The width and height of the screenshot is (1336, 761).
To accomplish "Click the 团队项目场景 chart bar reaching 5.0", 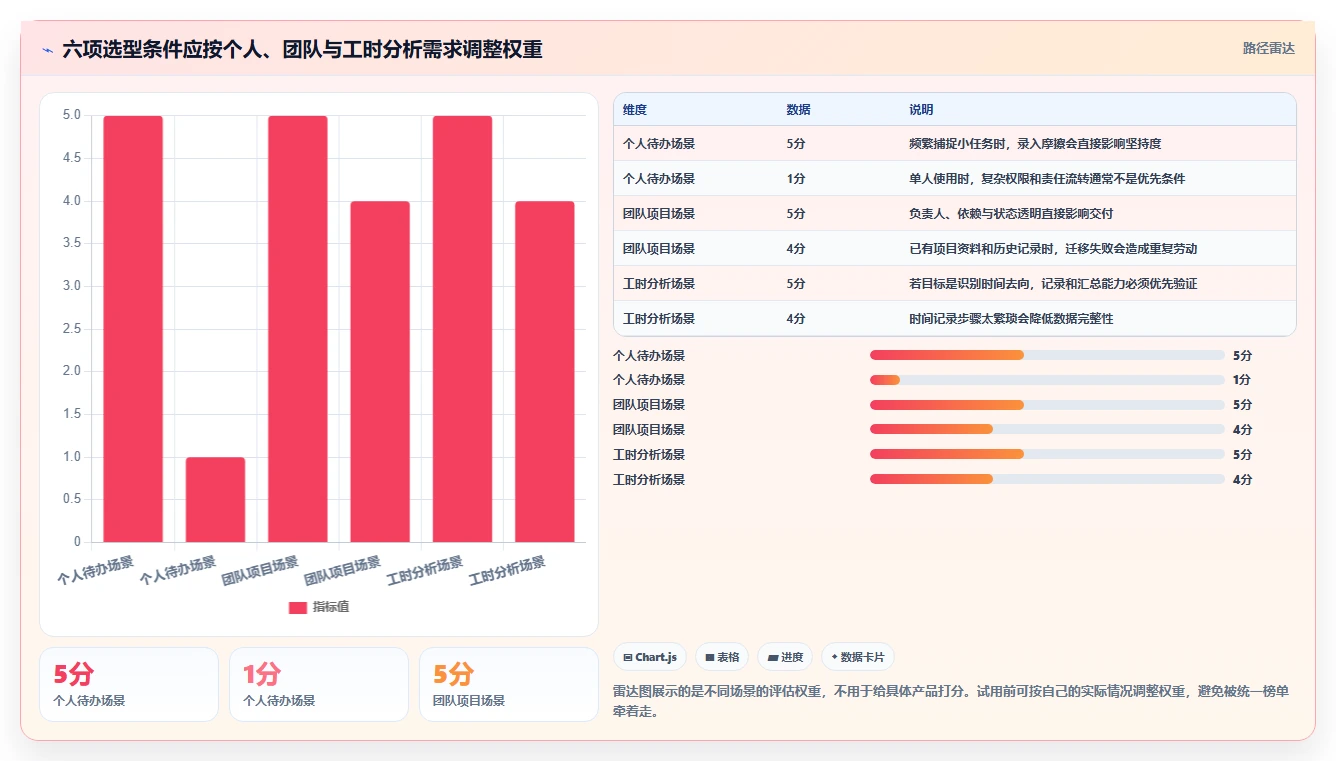I will (x=298, y=329).
